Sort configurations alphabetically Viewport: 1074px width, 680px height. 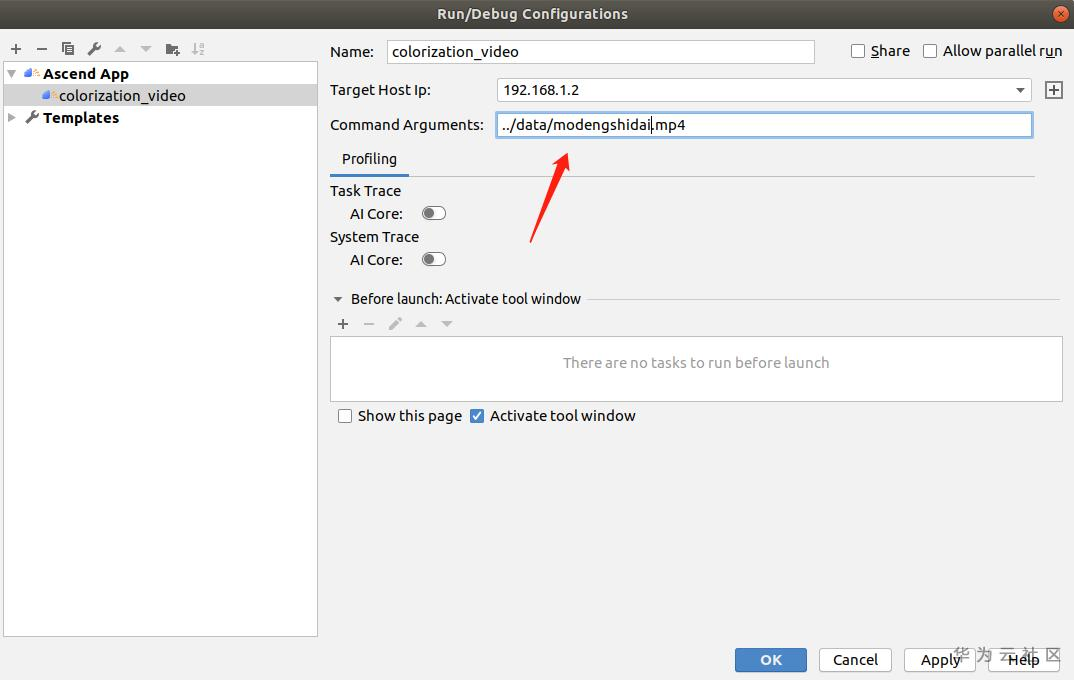[198, 49]
